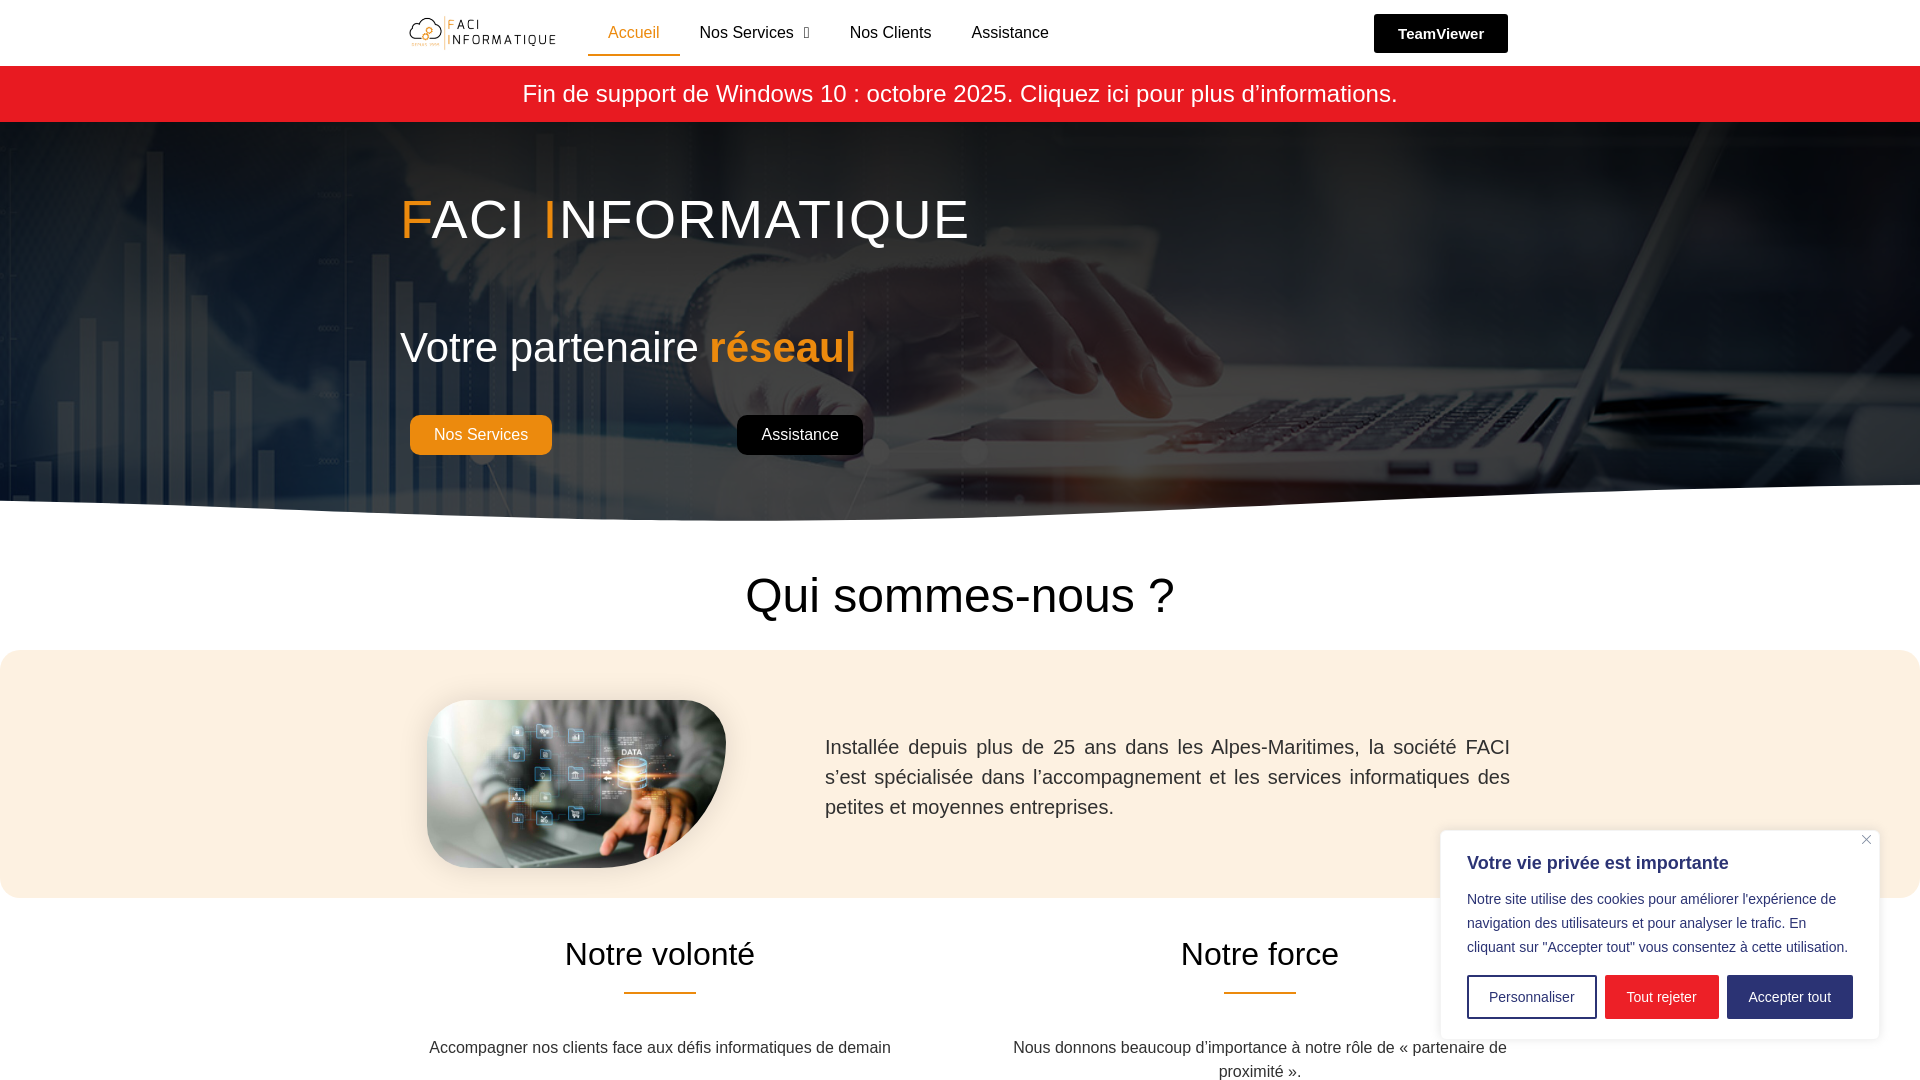Reject all cookies

click(x=1661, y=997)
